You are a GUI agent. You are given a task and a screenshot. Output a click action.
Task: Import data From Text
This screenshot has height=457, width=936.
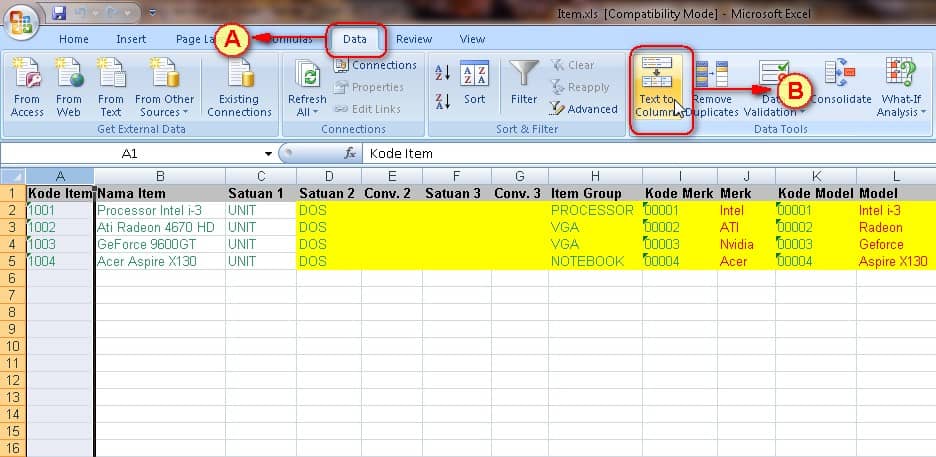pos(110,87)
